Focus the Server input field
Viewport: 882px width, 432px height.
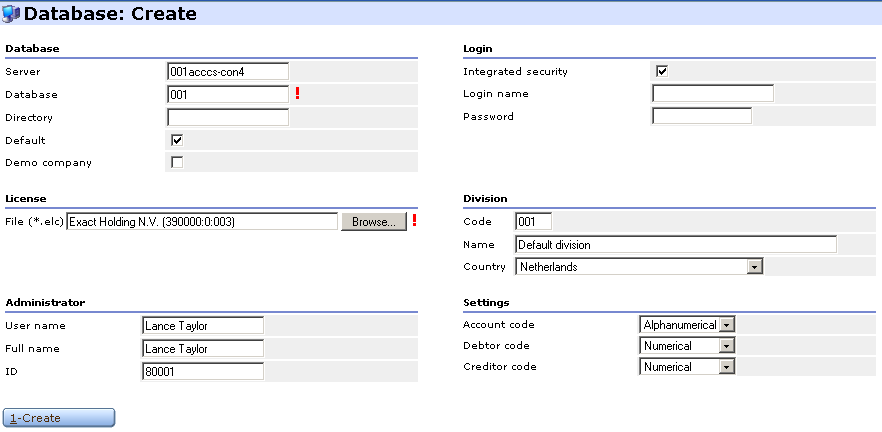coord(228,71)
